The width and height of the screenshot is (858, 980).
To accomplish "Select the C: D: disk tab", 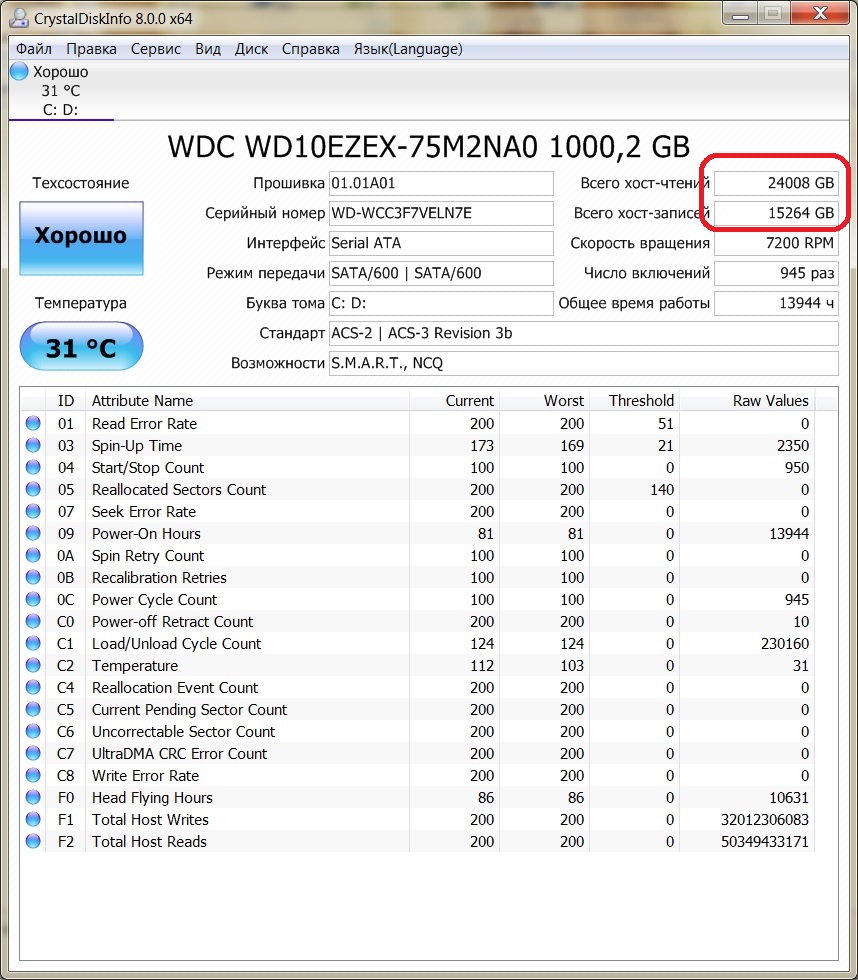I will (x=61, y=91).
